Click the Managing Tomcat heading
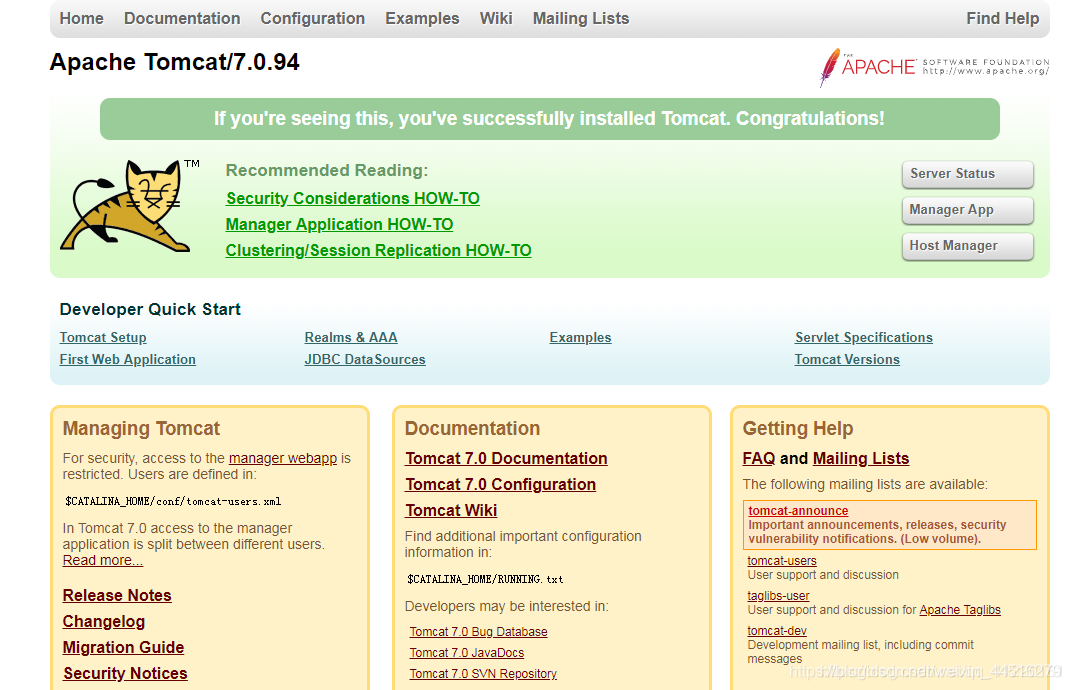The image size is (1071, 690). coord(141,428)
